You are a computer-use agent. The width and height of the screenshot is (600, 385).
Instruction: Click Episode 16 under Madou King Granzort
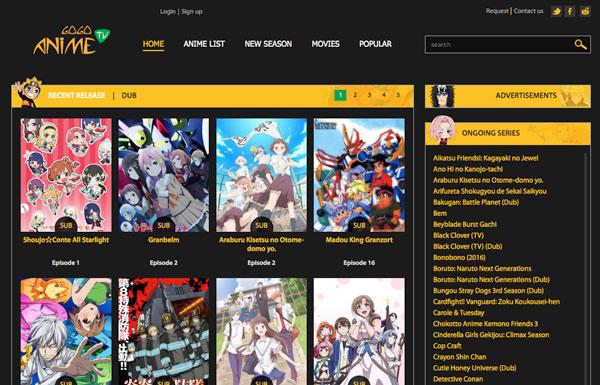[x=359, y=263]
